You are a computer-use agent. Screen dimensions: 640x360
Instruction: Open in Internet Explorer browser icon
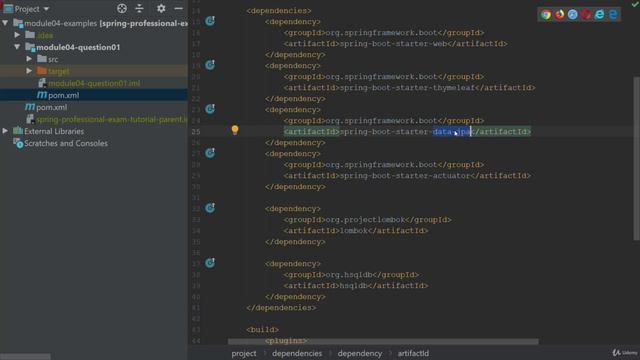599,15
